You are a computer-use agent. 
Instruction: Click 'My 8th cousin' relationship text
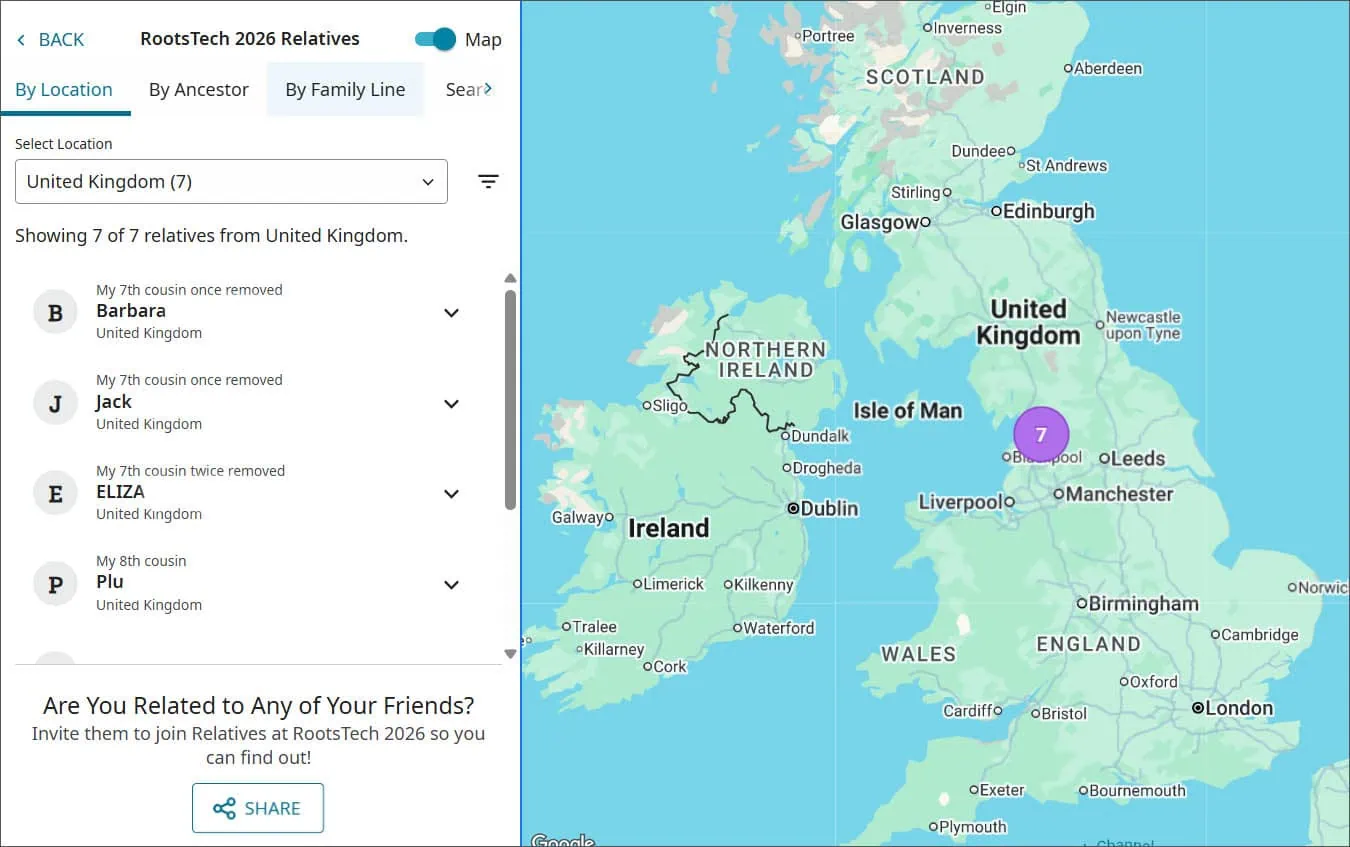tap(141, 561)
